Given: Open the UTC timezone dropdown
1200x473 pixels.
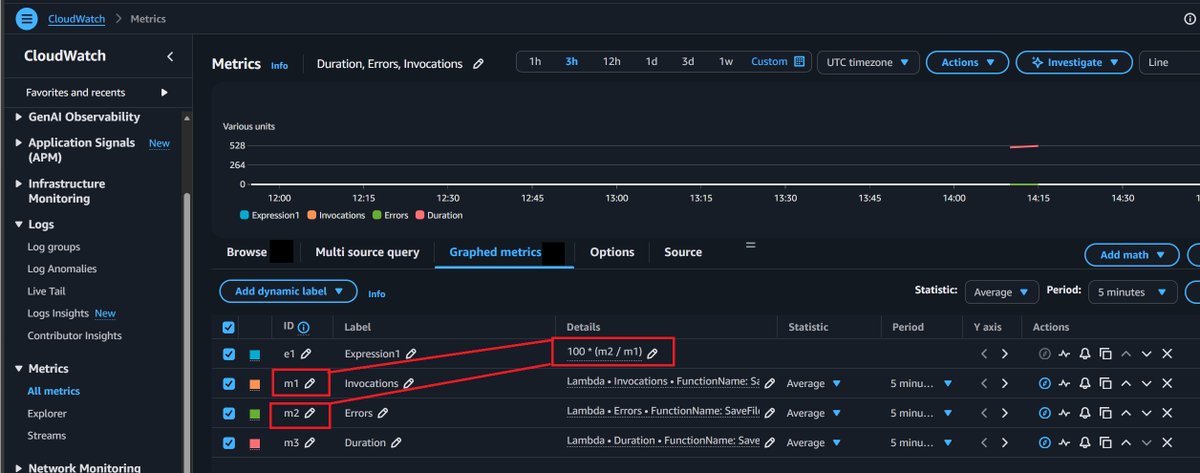Looking at the screenshot, I should click(868, 62).
